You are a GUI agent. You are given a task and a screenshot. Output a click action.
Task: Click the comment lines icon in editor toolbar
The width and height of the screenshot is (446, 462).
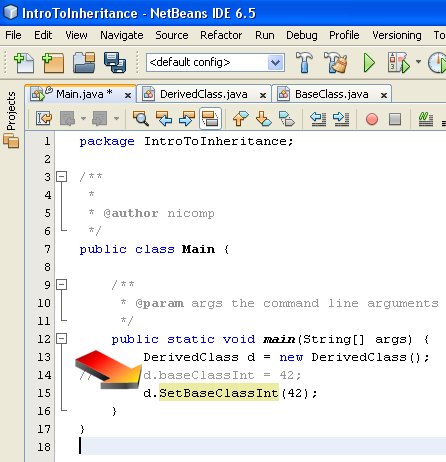(x=426, y=119)
